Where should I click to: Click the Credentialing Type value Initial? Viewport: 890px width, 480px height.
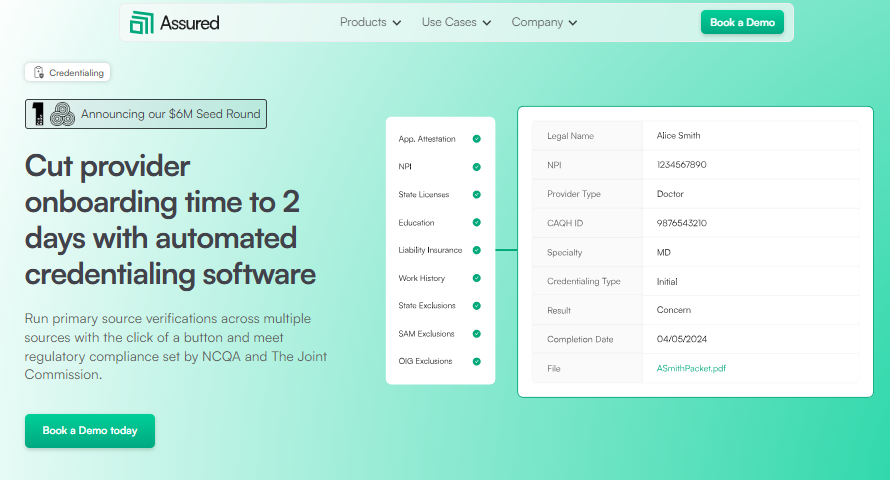click(667, 281)
